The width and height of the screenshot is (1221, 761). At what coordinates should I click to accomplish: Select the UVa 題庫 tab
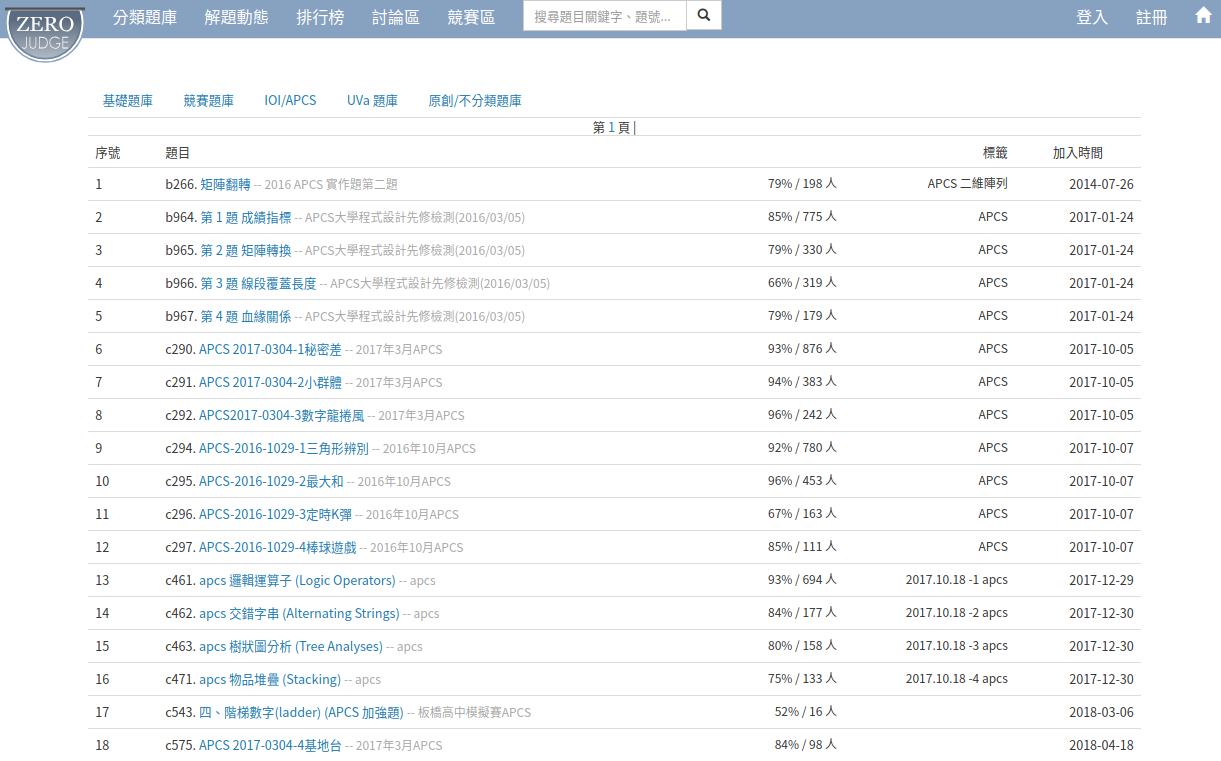372,101
